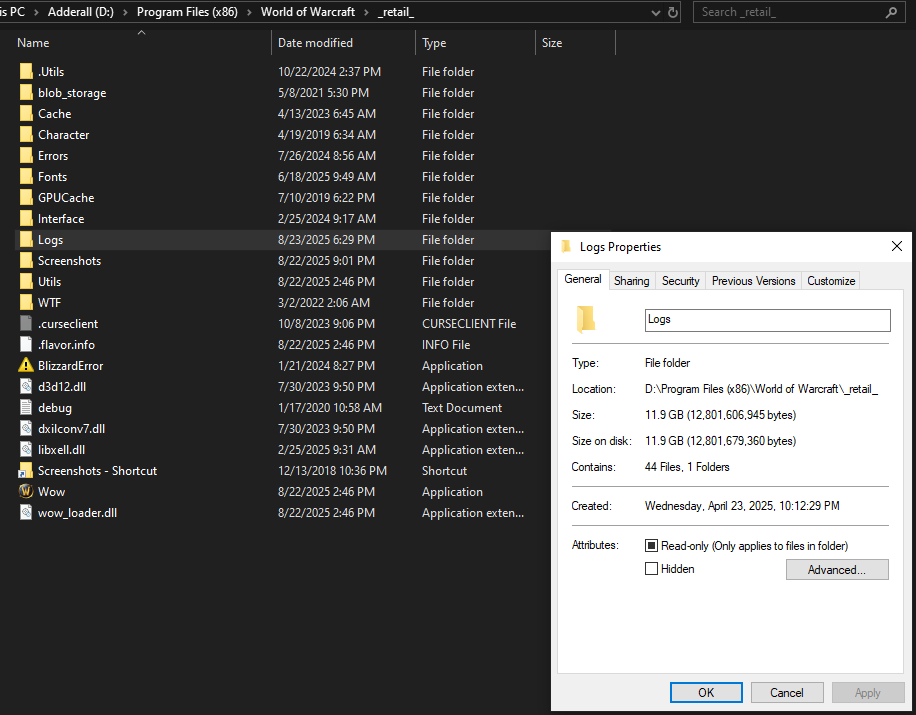This screenshot has height=715, width=916.
Task: Click Cancel in Logs Properties
Action: [787, 693]
